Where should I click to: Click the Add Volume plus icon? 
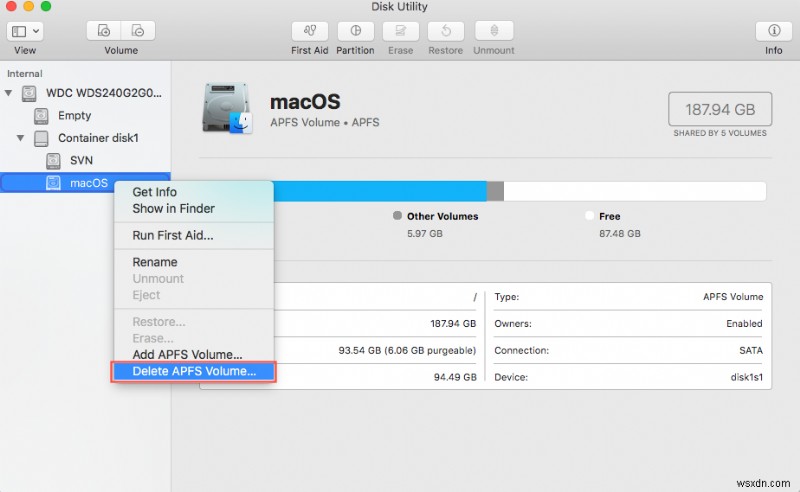click(x=104, y=31)
